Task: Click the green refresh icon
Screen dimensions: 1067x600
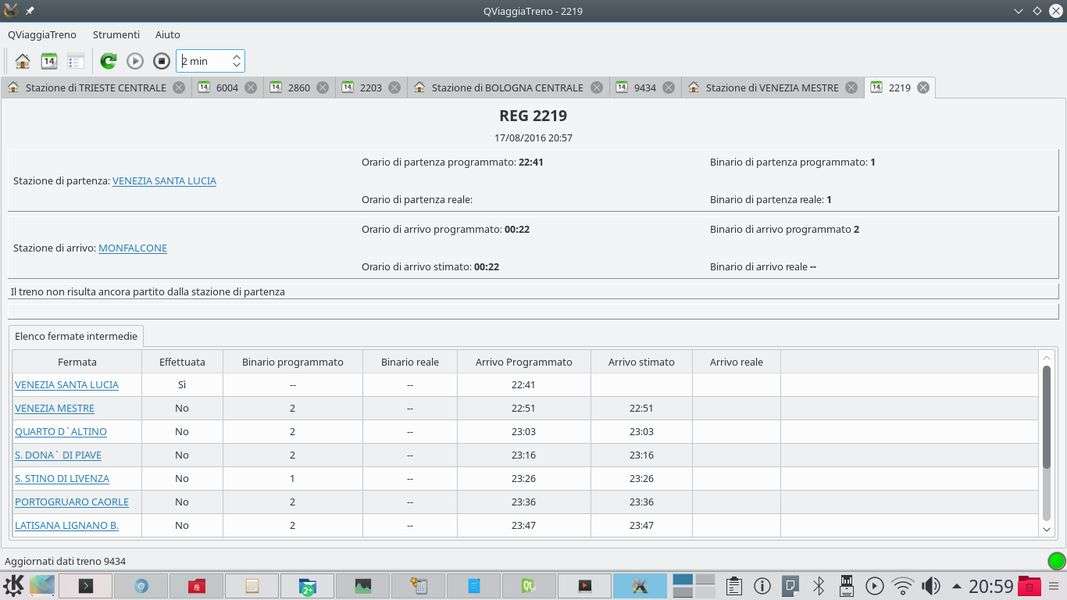Action: 108,61
